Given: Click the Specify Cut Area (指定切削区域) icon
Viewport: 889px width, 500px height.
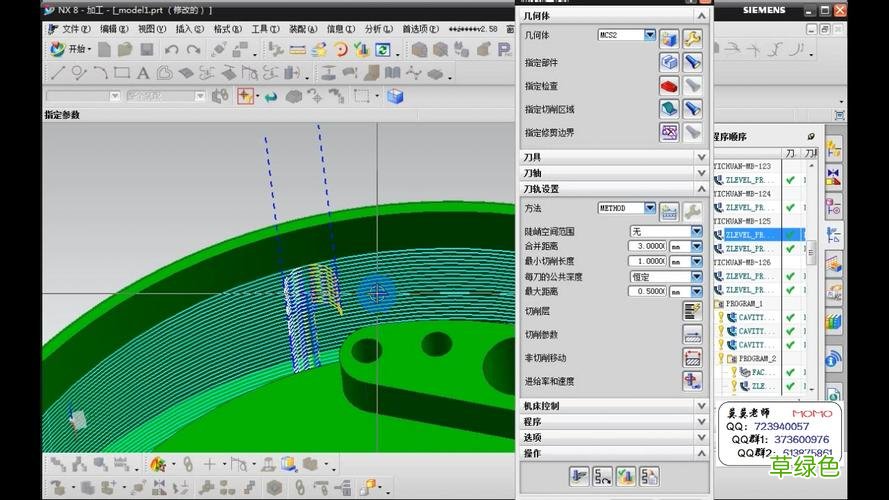Looking at the screenshot, I should point(669,109).
